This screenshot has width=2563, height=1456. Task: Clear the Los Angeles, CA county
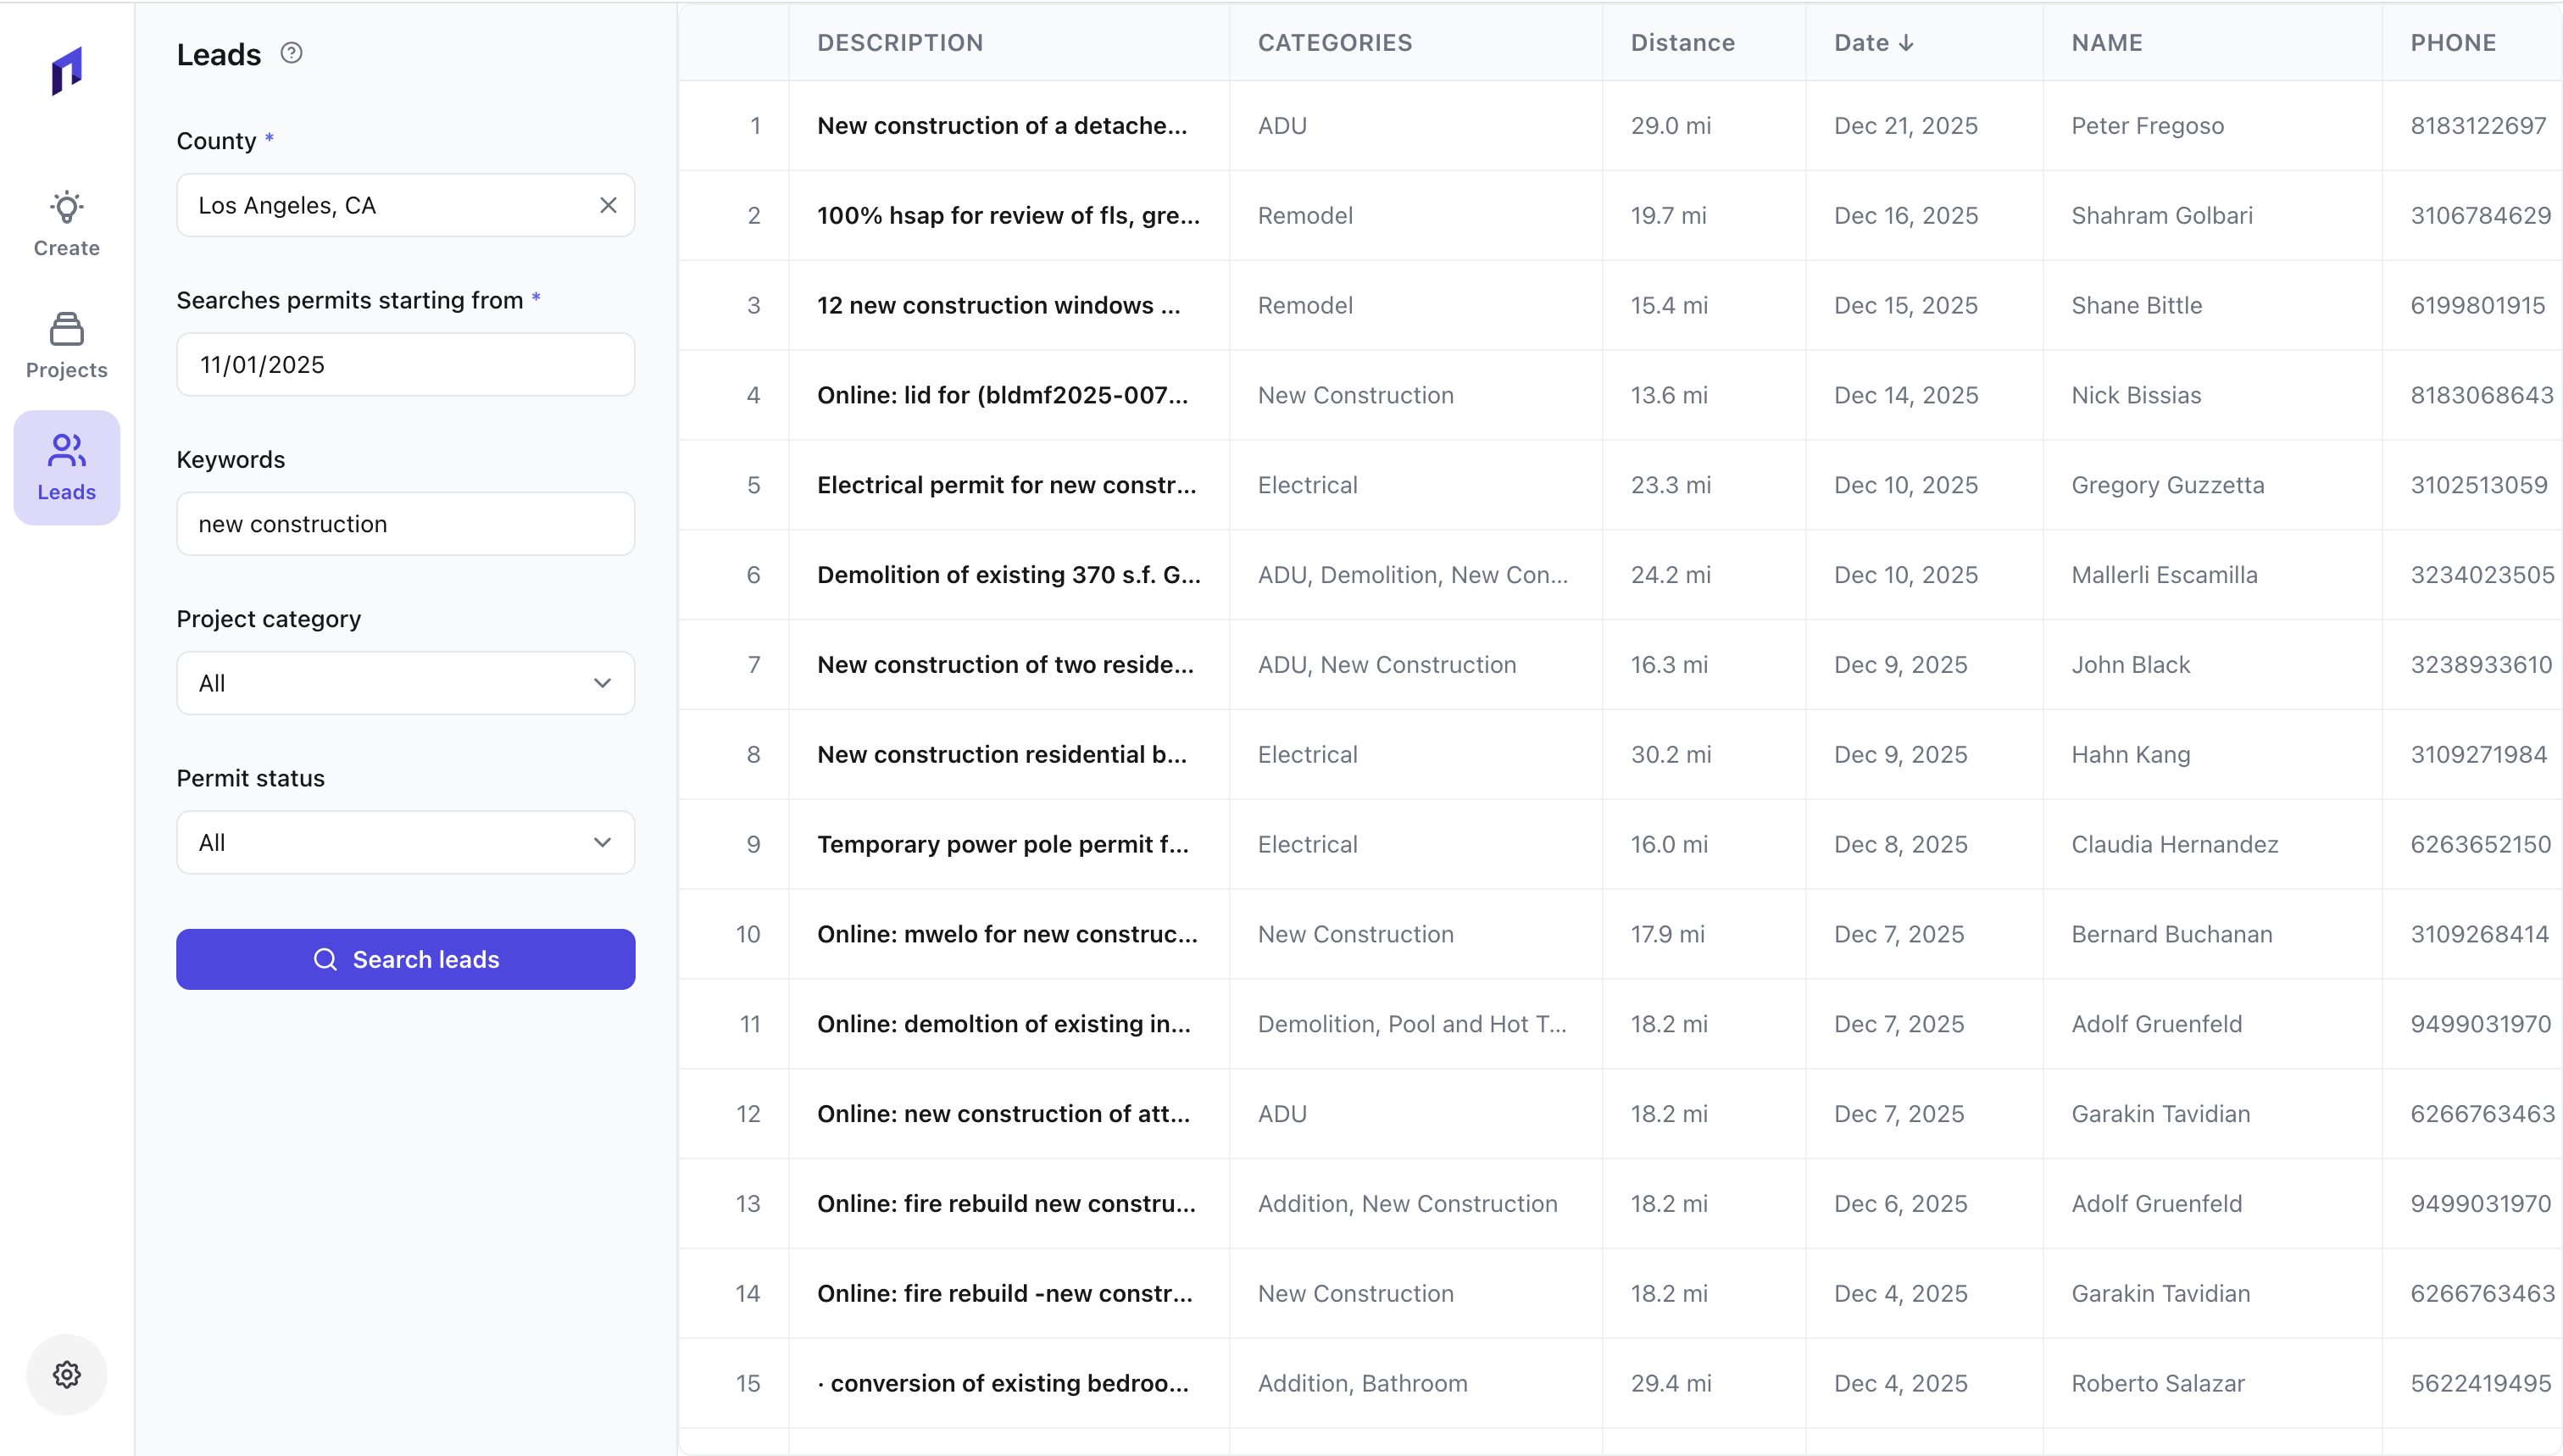click(608, 205)
